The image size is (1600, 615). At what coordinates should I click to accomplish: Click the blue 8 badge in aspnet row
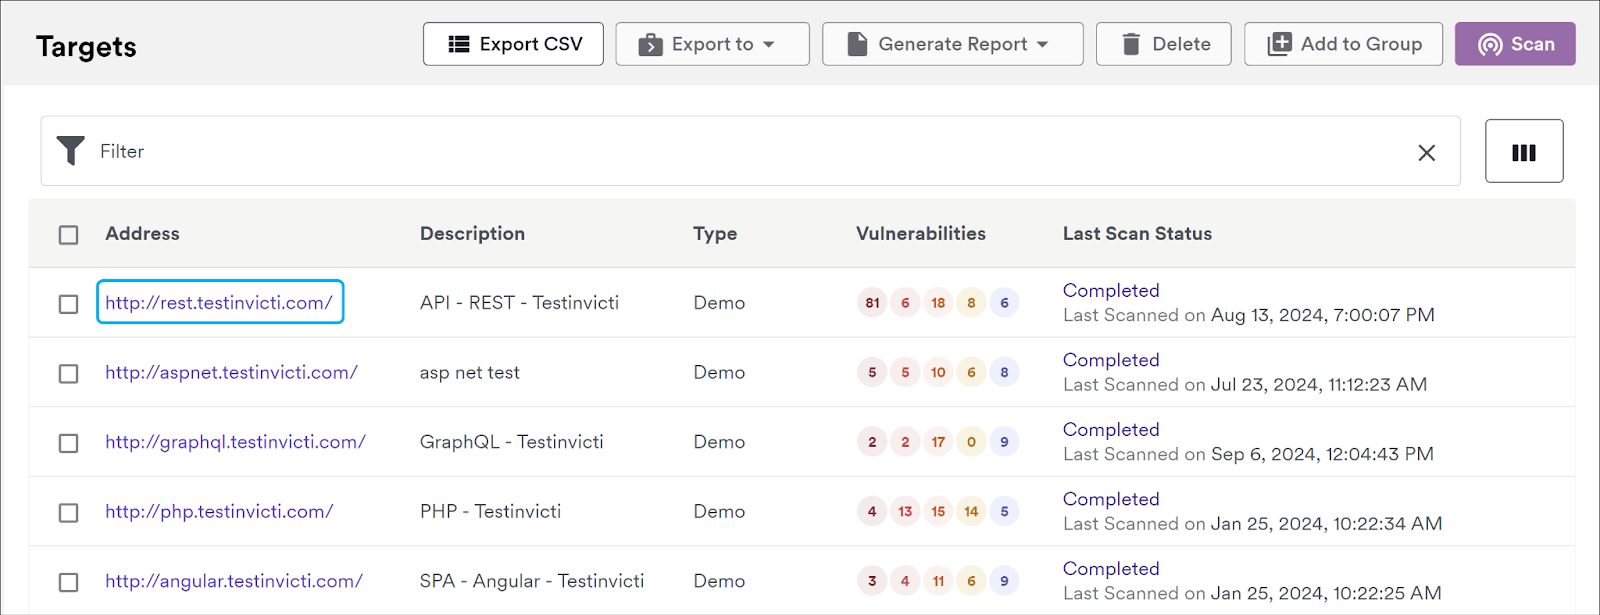click(x=1004, y=372)
